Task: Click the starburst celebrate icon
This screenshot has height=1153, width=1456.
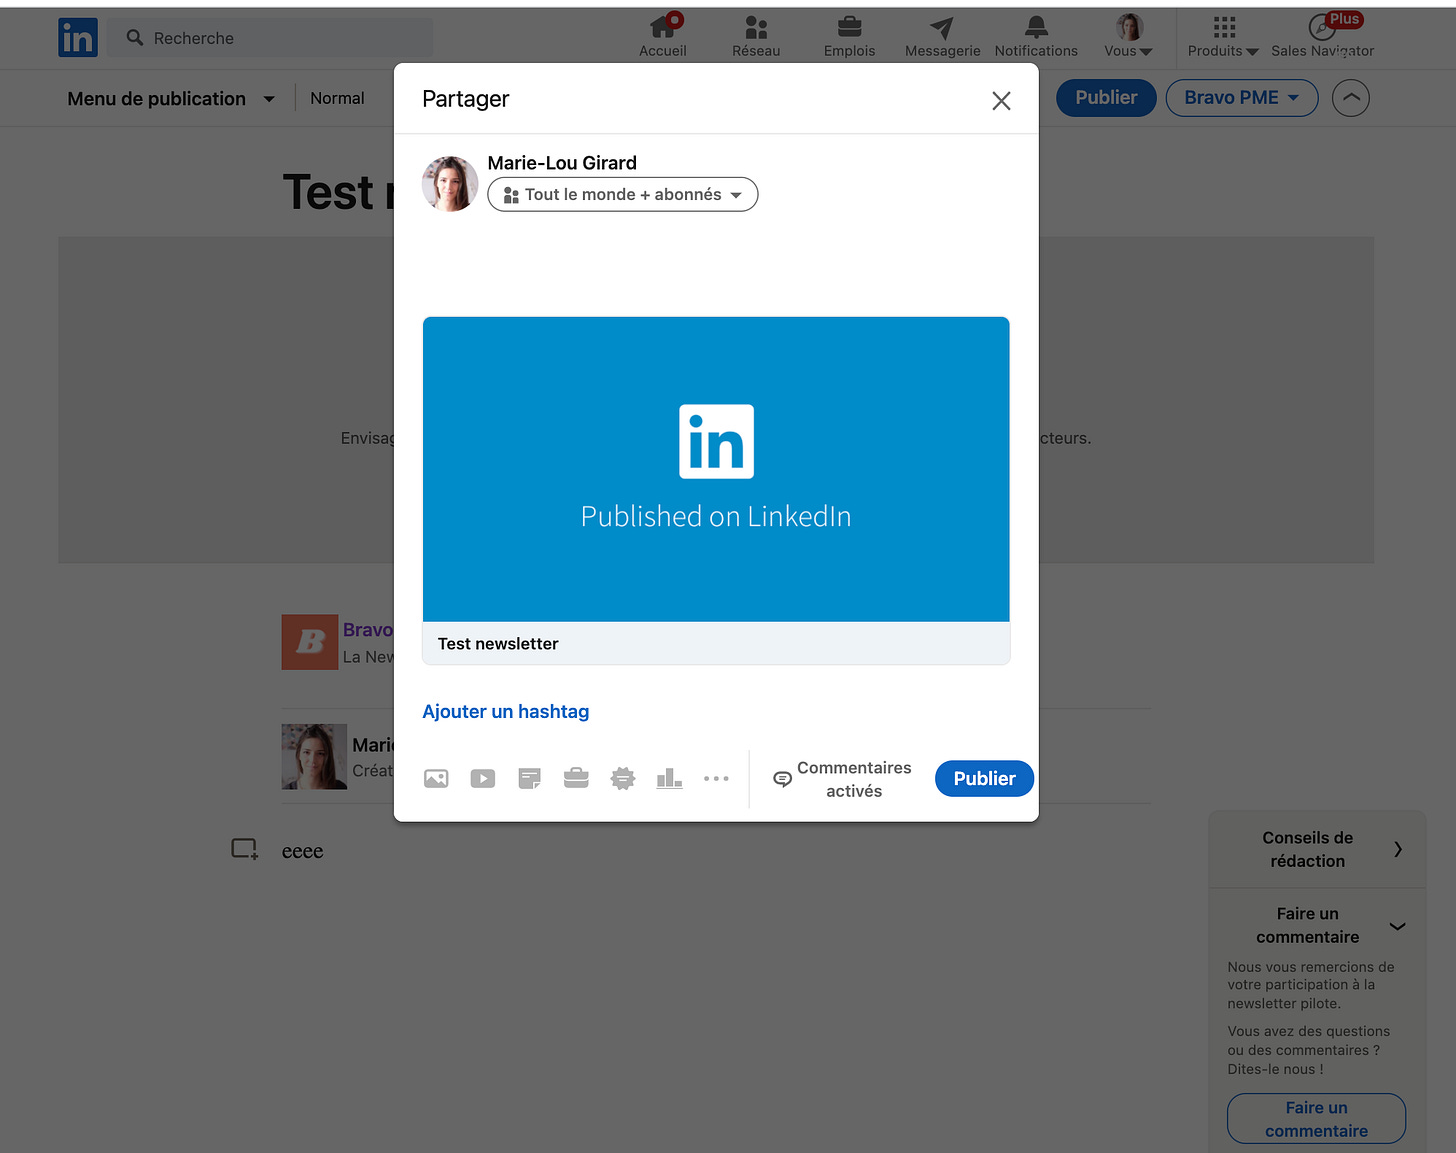Action: 623,778
